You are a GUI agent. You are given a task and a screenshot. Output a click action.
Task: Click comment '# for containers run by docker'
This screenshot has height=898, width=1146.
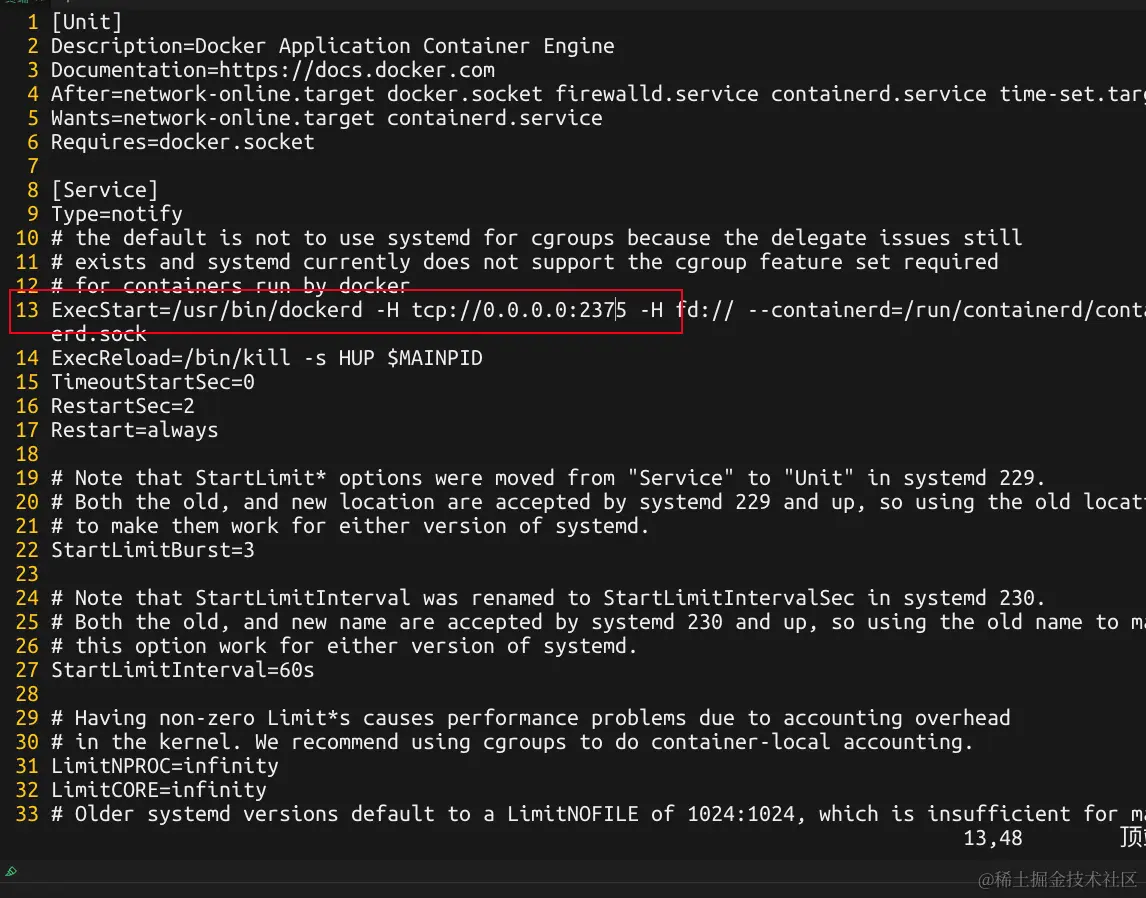pyautogui.click(x=230, y=285)
